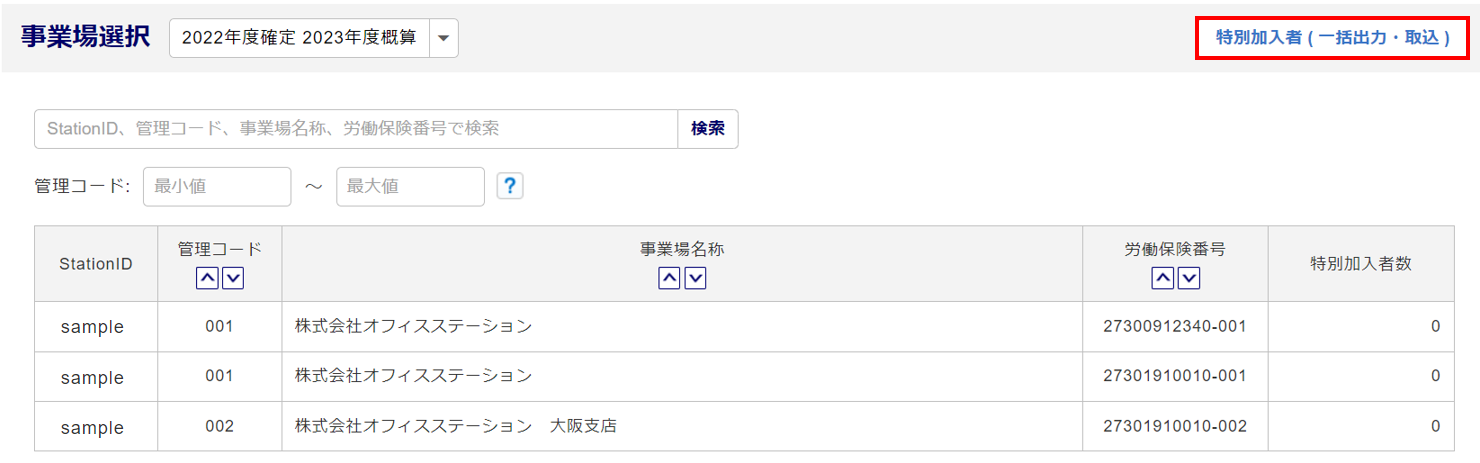Select row with insurance number 27301910010-001
Screen dimensions: 1480x463
pos(1174,377)
